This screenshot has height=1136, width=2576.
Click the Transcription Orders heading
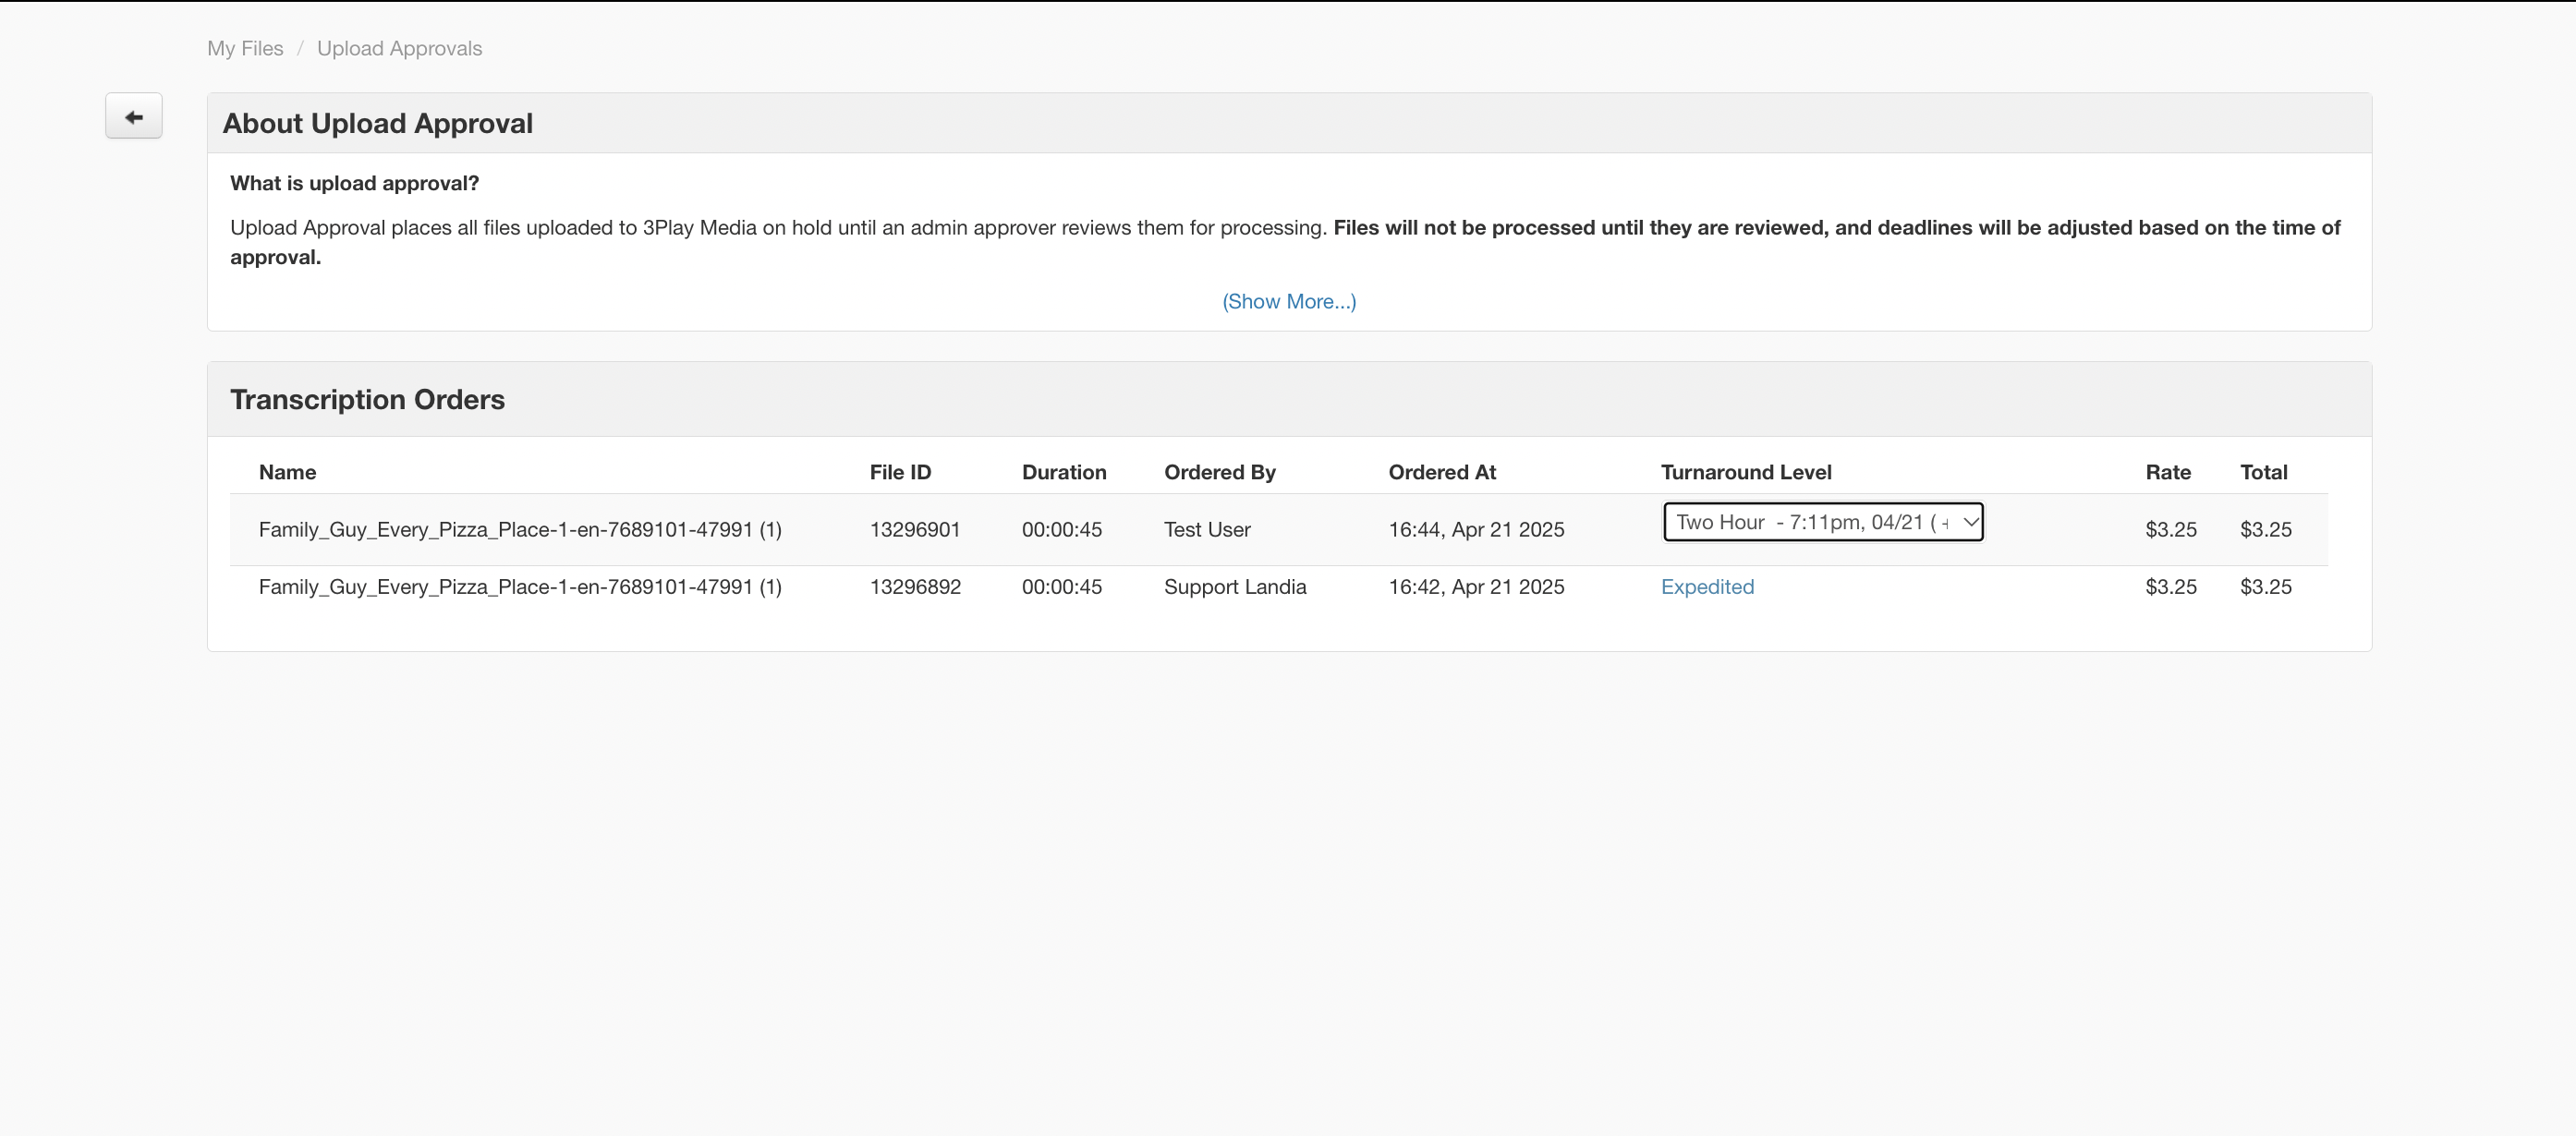click(x=367, y=399)
